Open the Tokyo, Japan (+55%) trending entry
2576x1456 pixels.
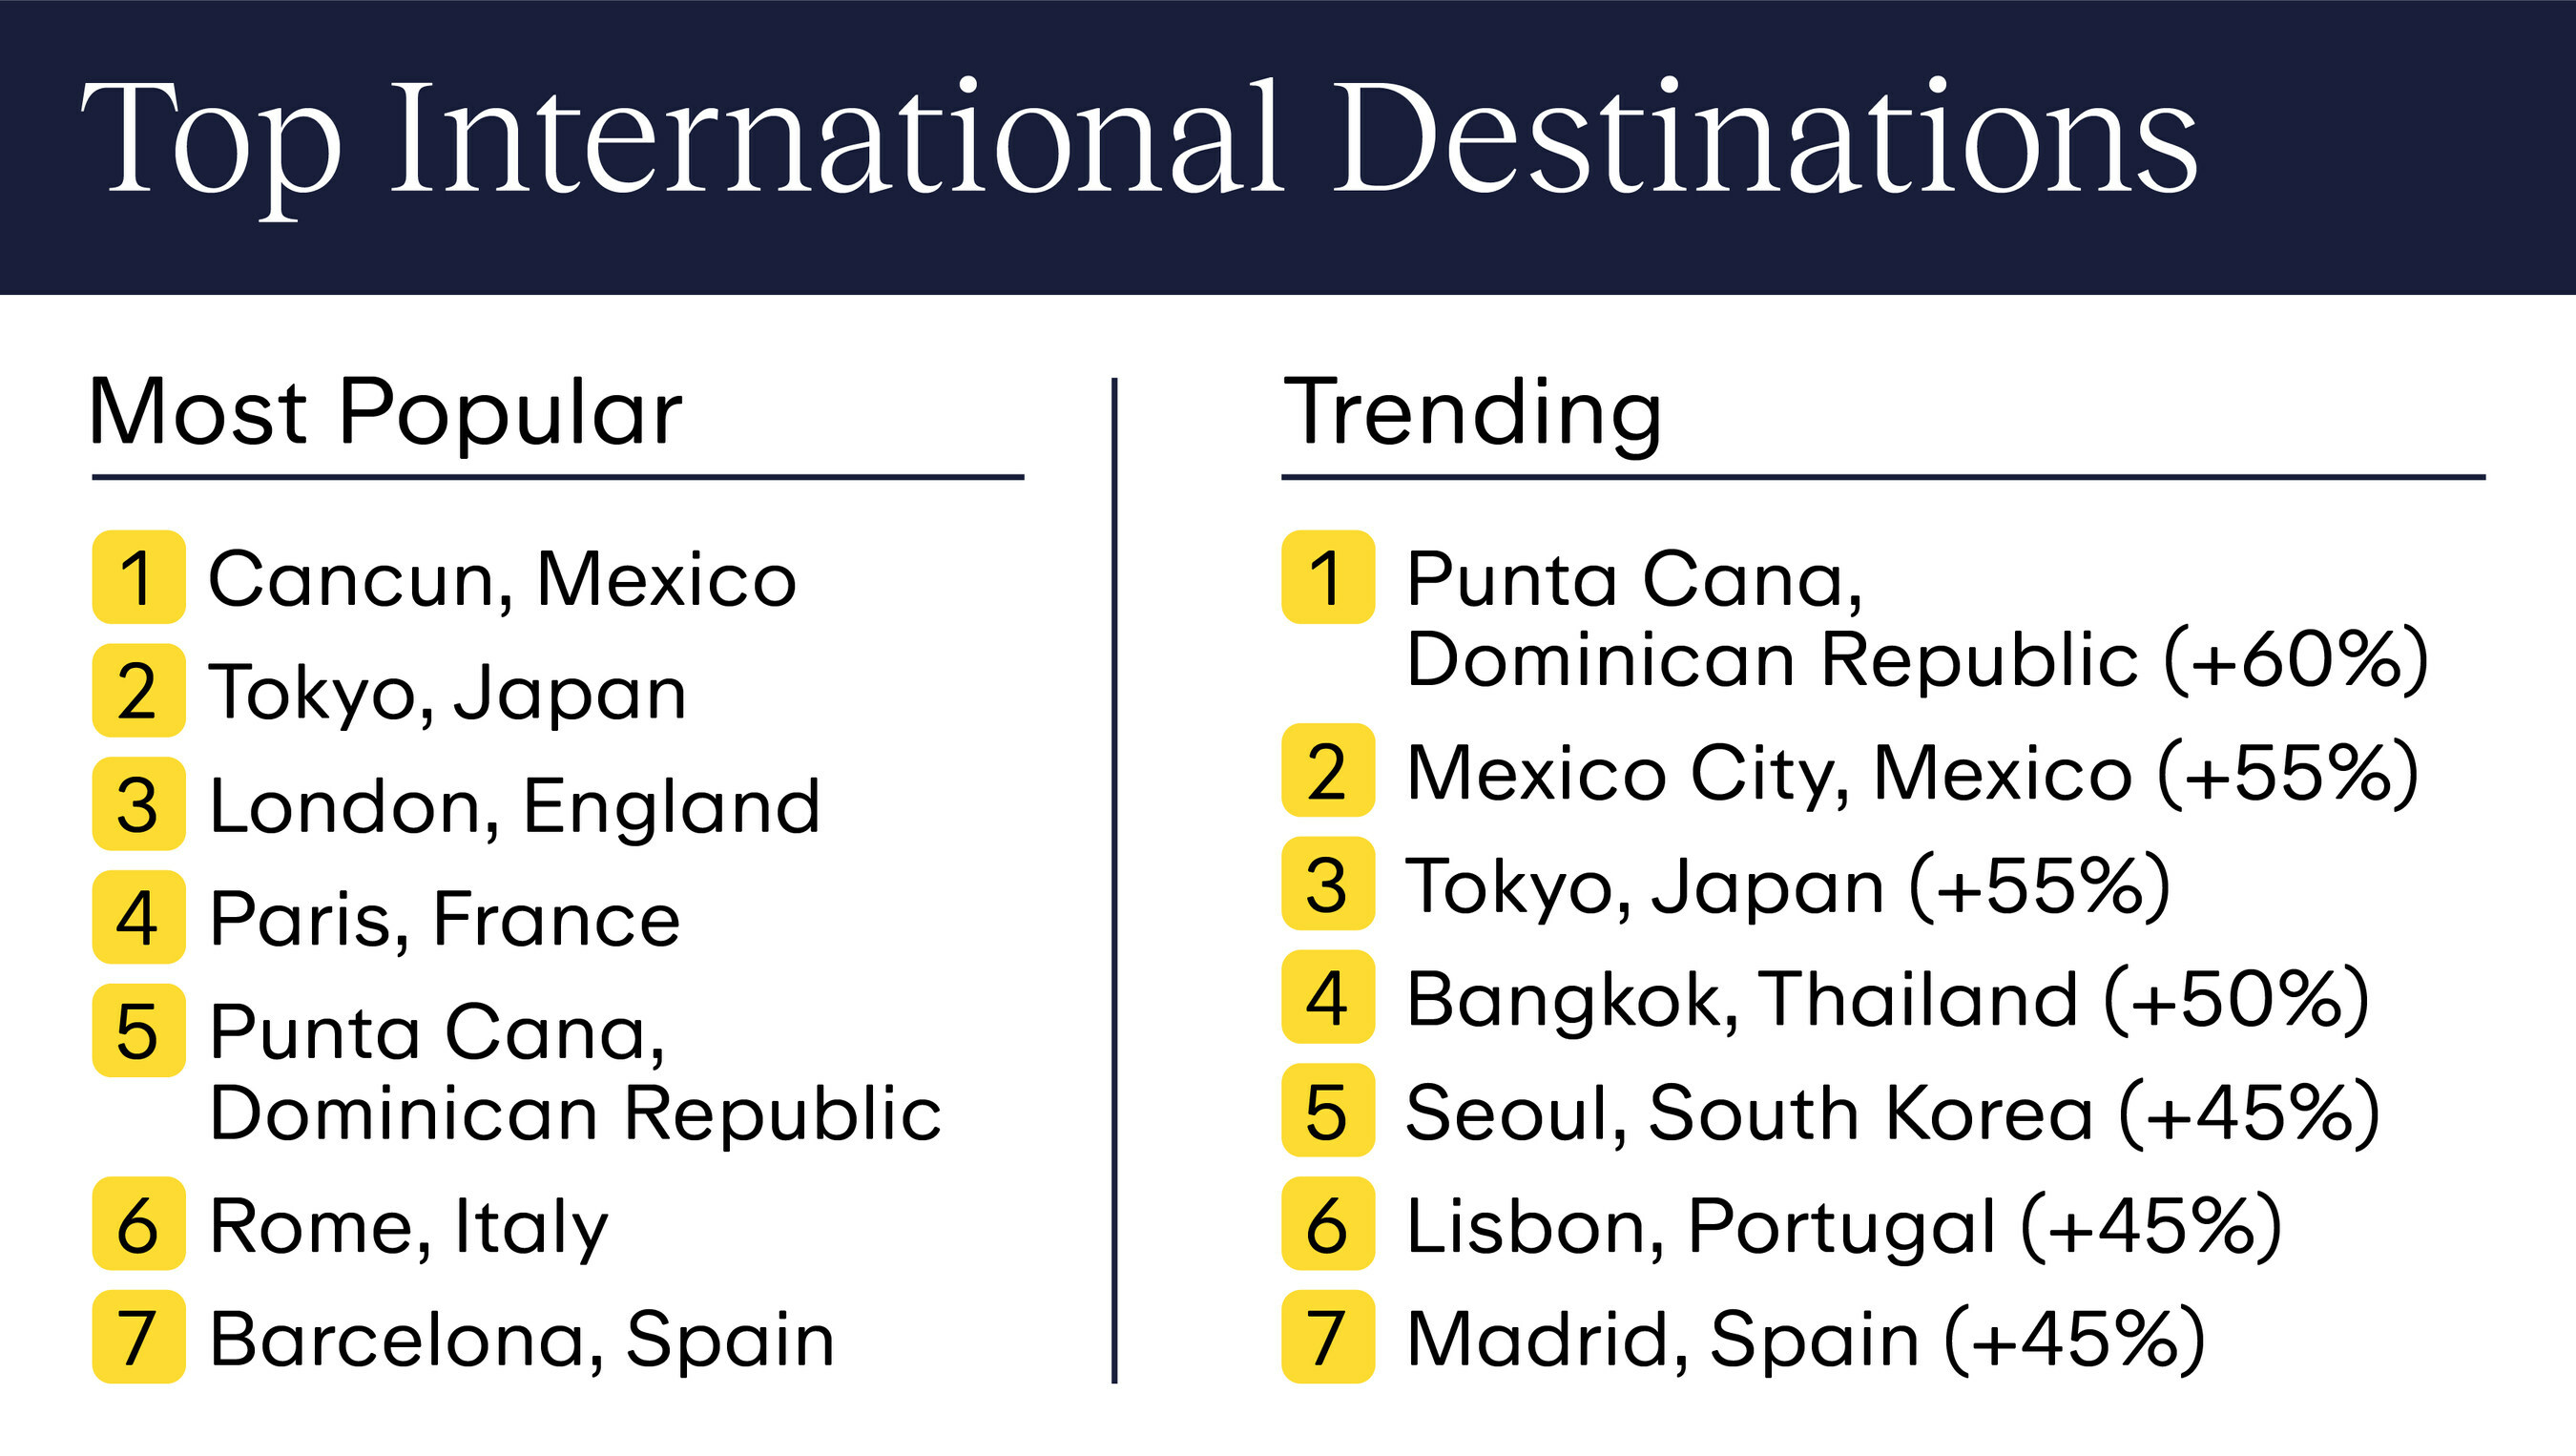click(x=1788, y=886)
